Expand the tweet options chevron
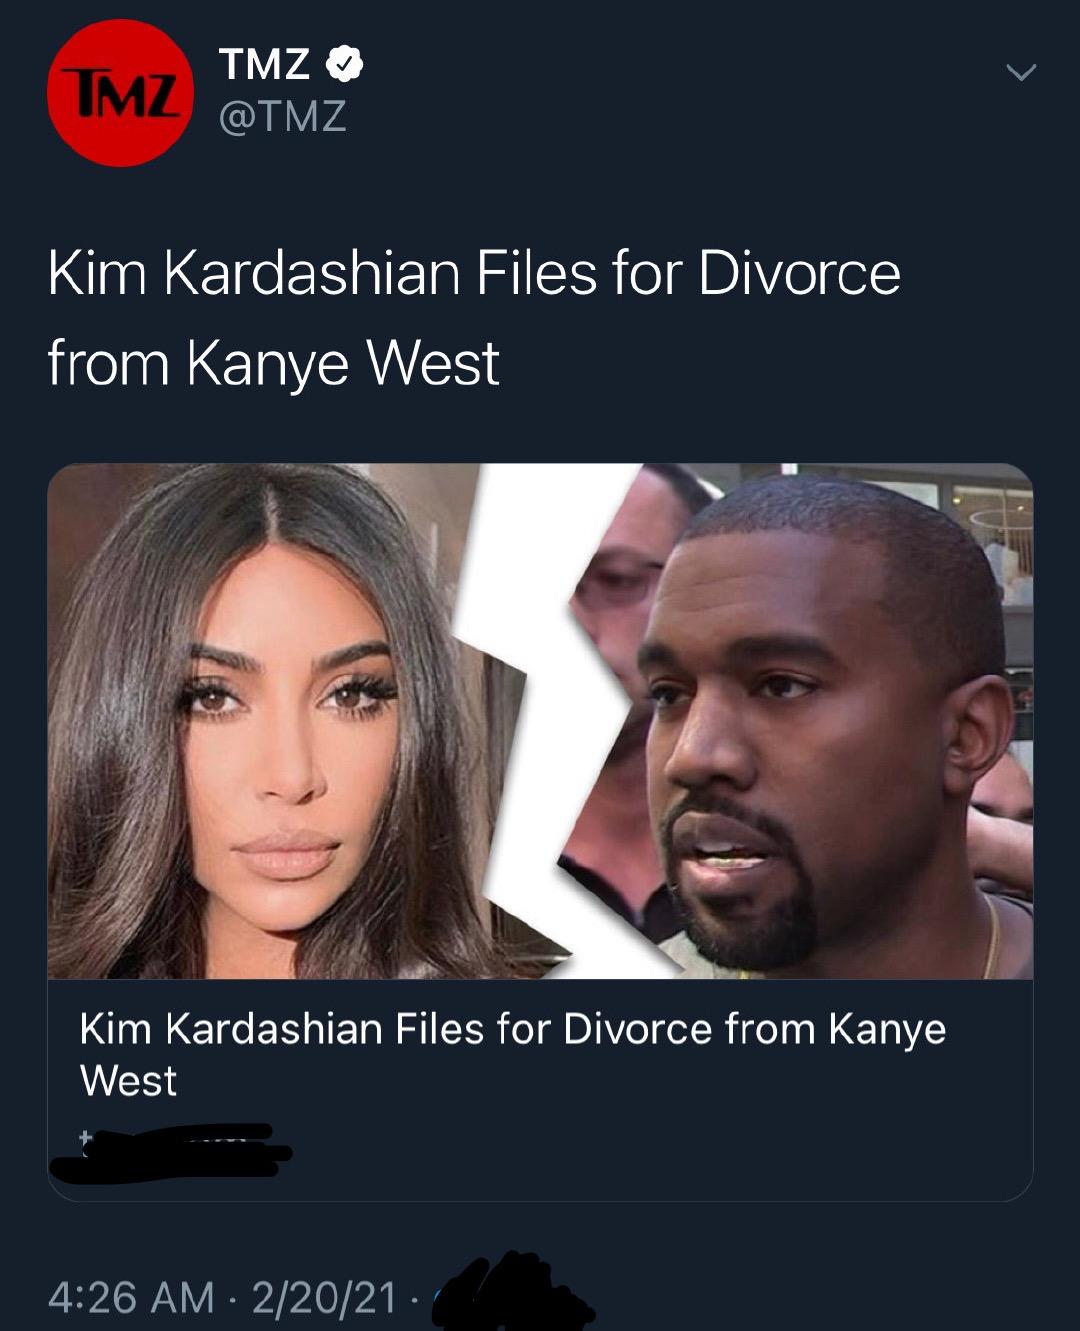This screenshot has height=1331, width=1080. tap(1020, 73)
